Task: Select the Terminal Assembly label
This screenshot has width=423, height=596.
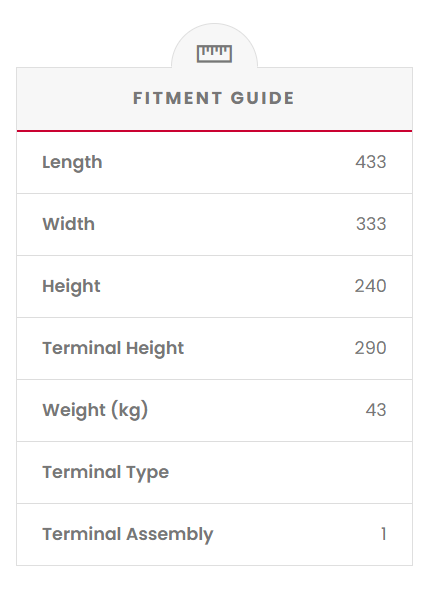Action: click(128, 534)
